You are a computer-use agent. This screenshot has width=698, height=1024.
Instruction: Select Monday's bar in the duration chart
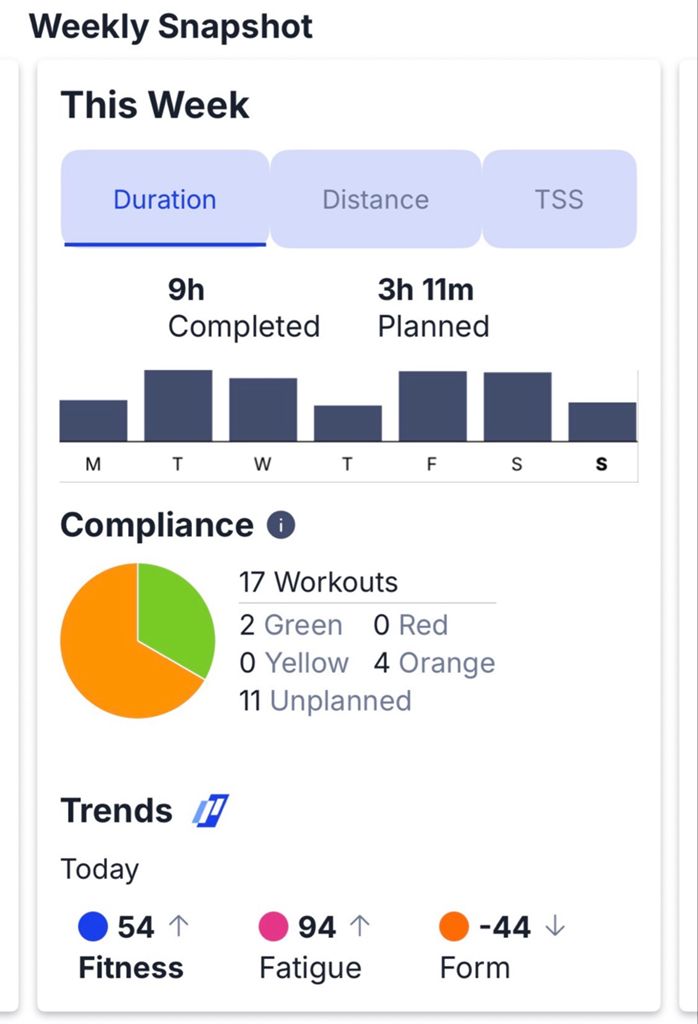coord(93,420)
